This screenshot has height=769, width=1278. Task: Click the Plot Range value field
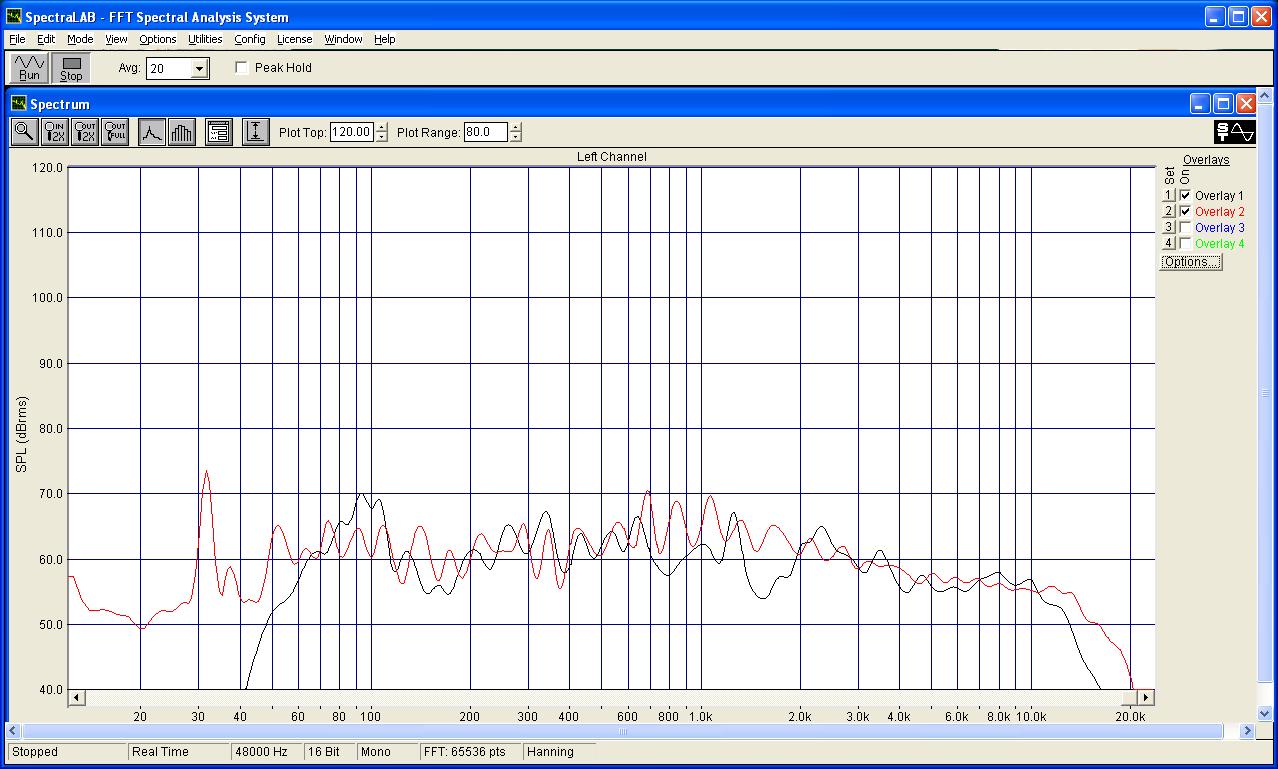tap(486, 132)
